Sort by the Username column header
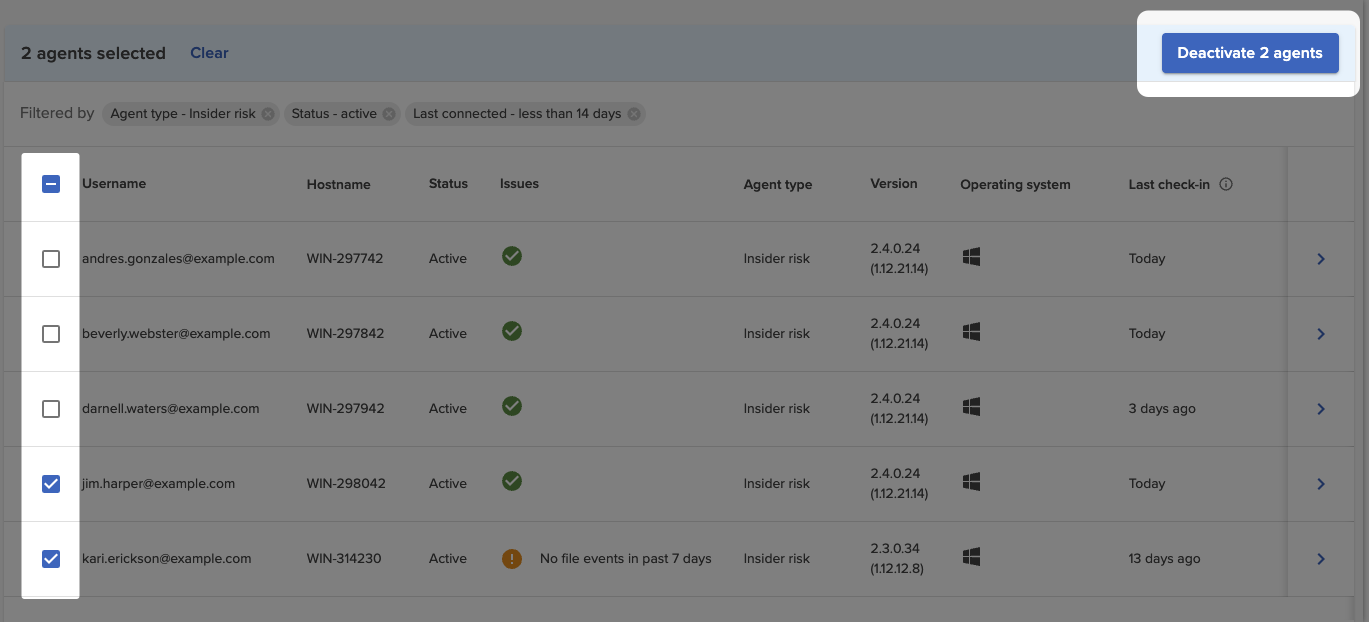This screenshot has height=622, width=1369. click(x=114, y=184)
